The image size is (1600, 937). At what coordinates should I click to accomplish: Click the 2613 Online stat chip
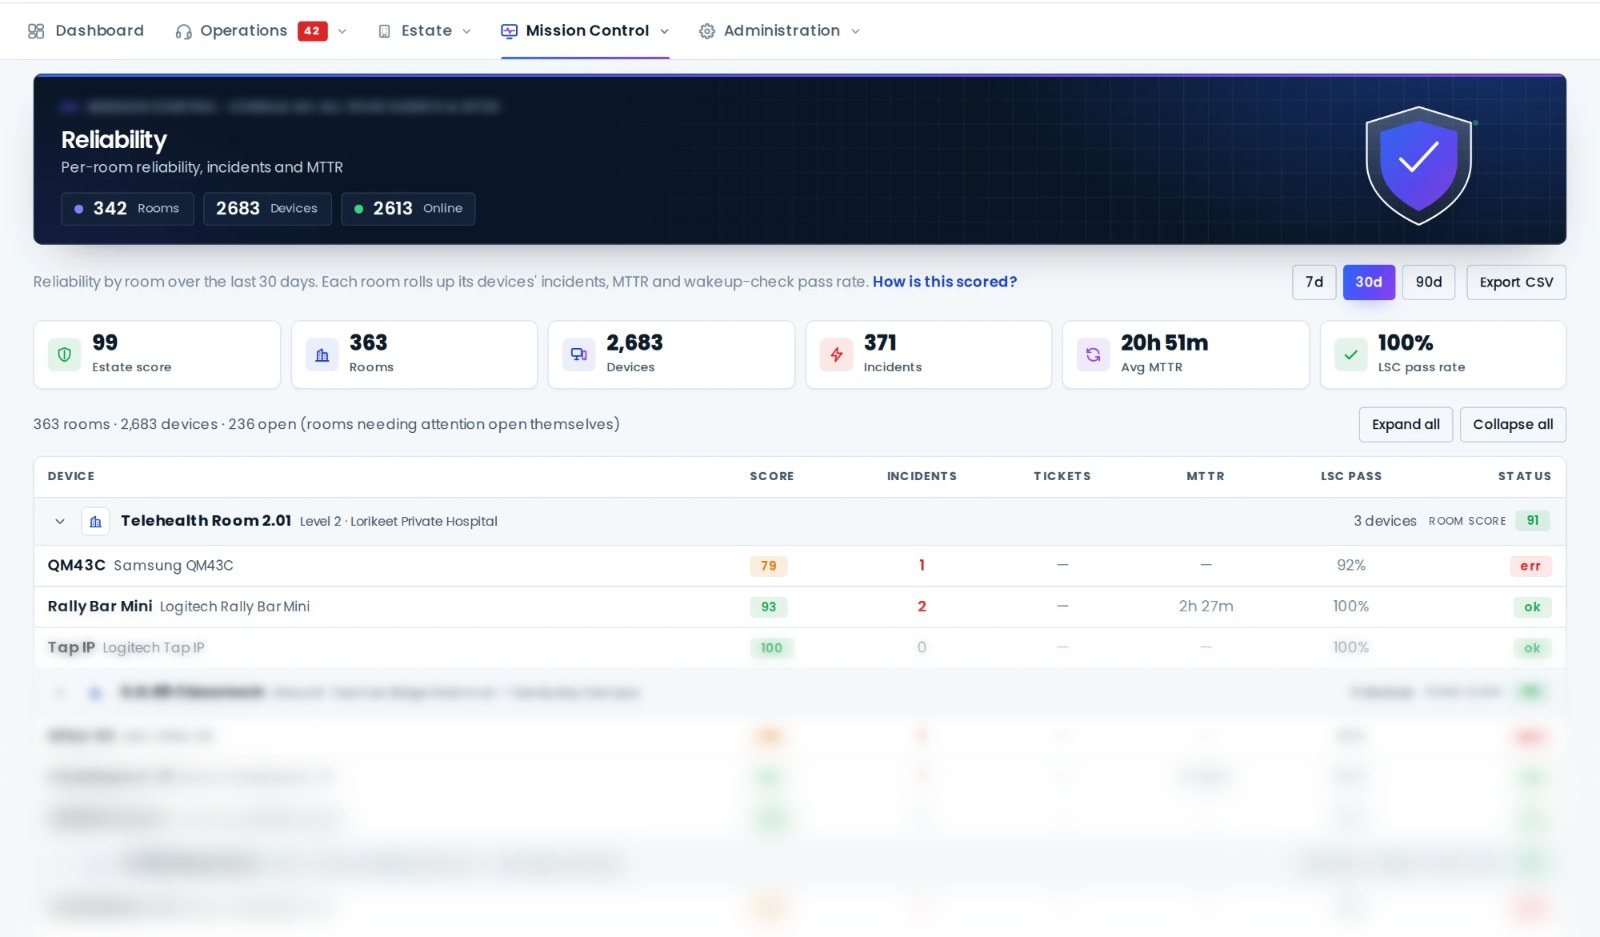407,208
